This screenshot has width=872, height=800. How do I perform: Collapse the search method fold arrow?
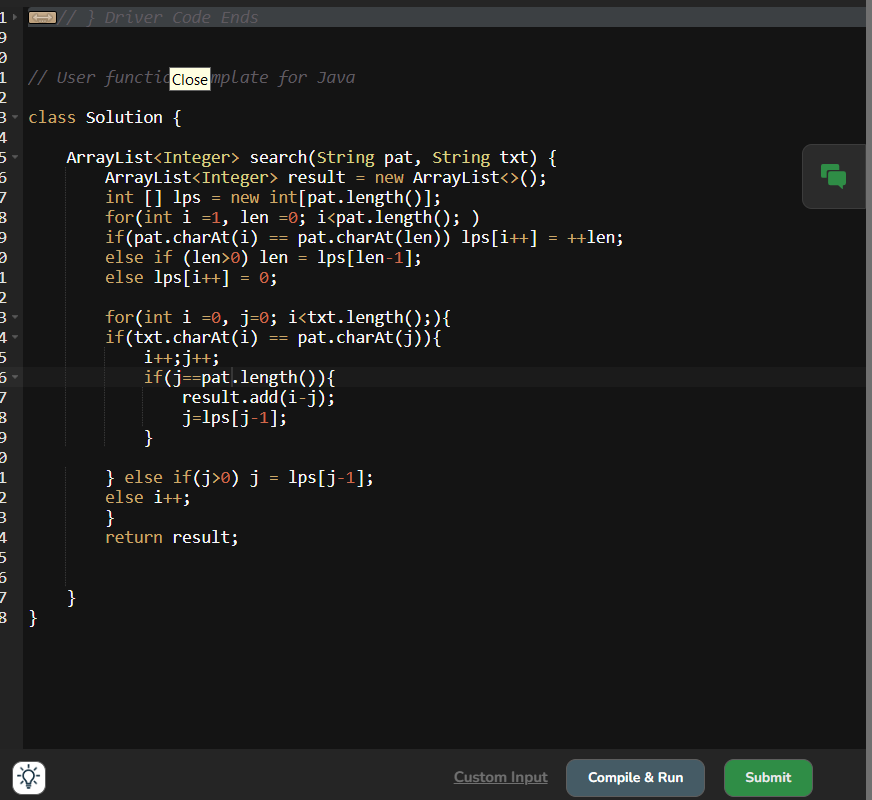(15, 157)
